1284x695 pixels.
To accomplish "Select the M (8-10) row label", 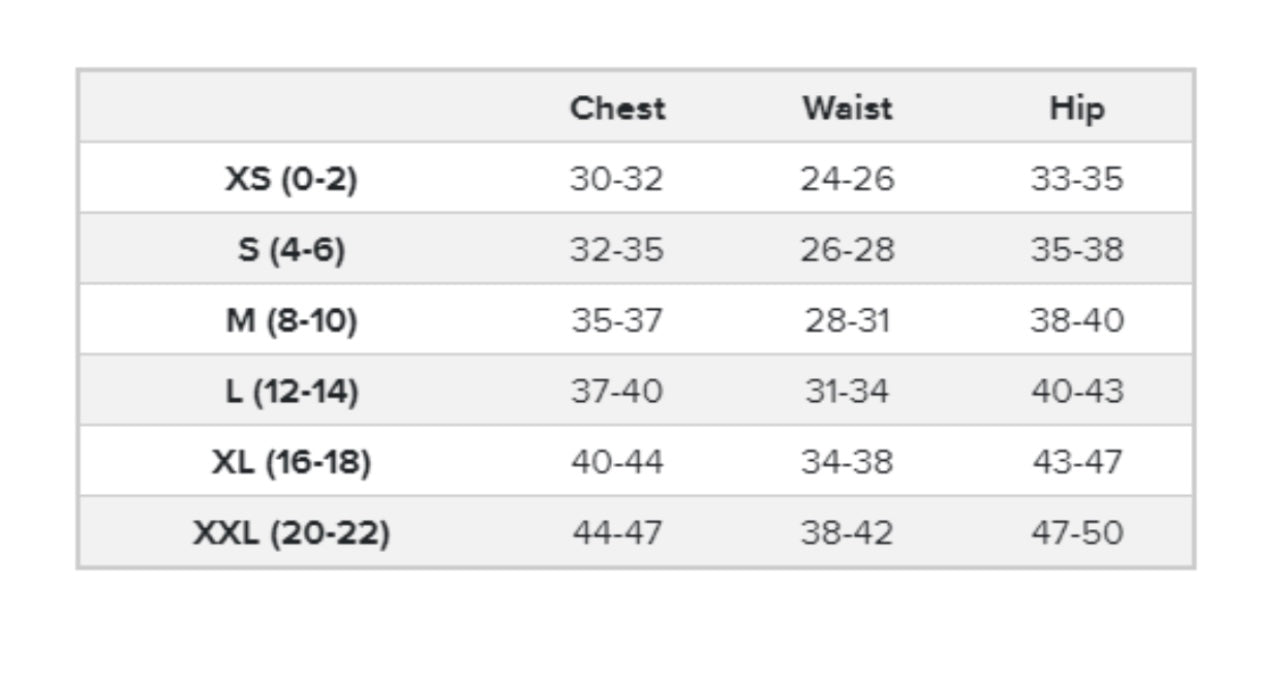I will (291, 321).
